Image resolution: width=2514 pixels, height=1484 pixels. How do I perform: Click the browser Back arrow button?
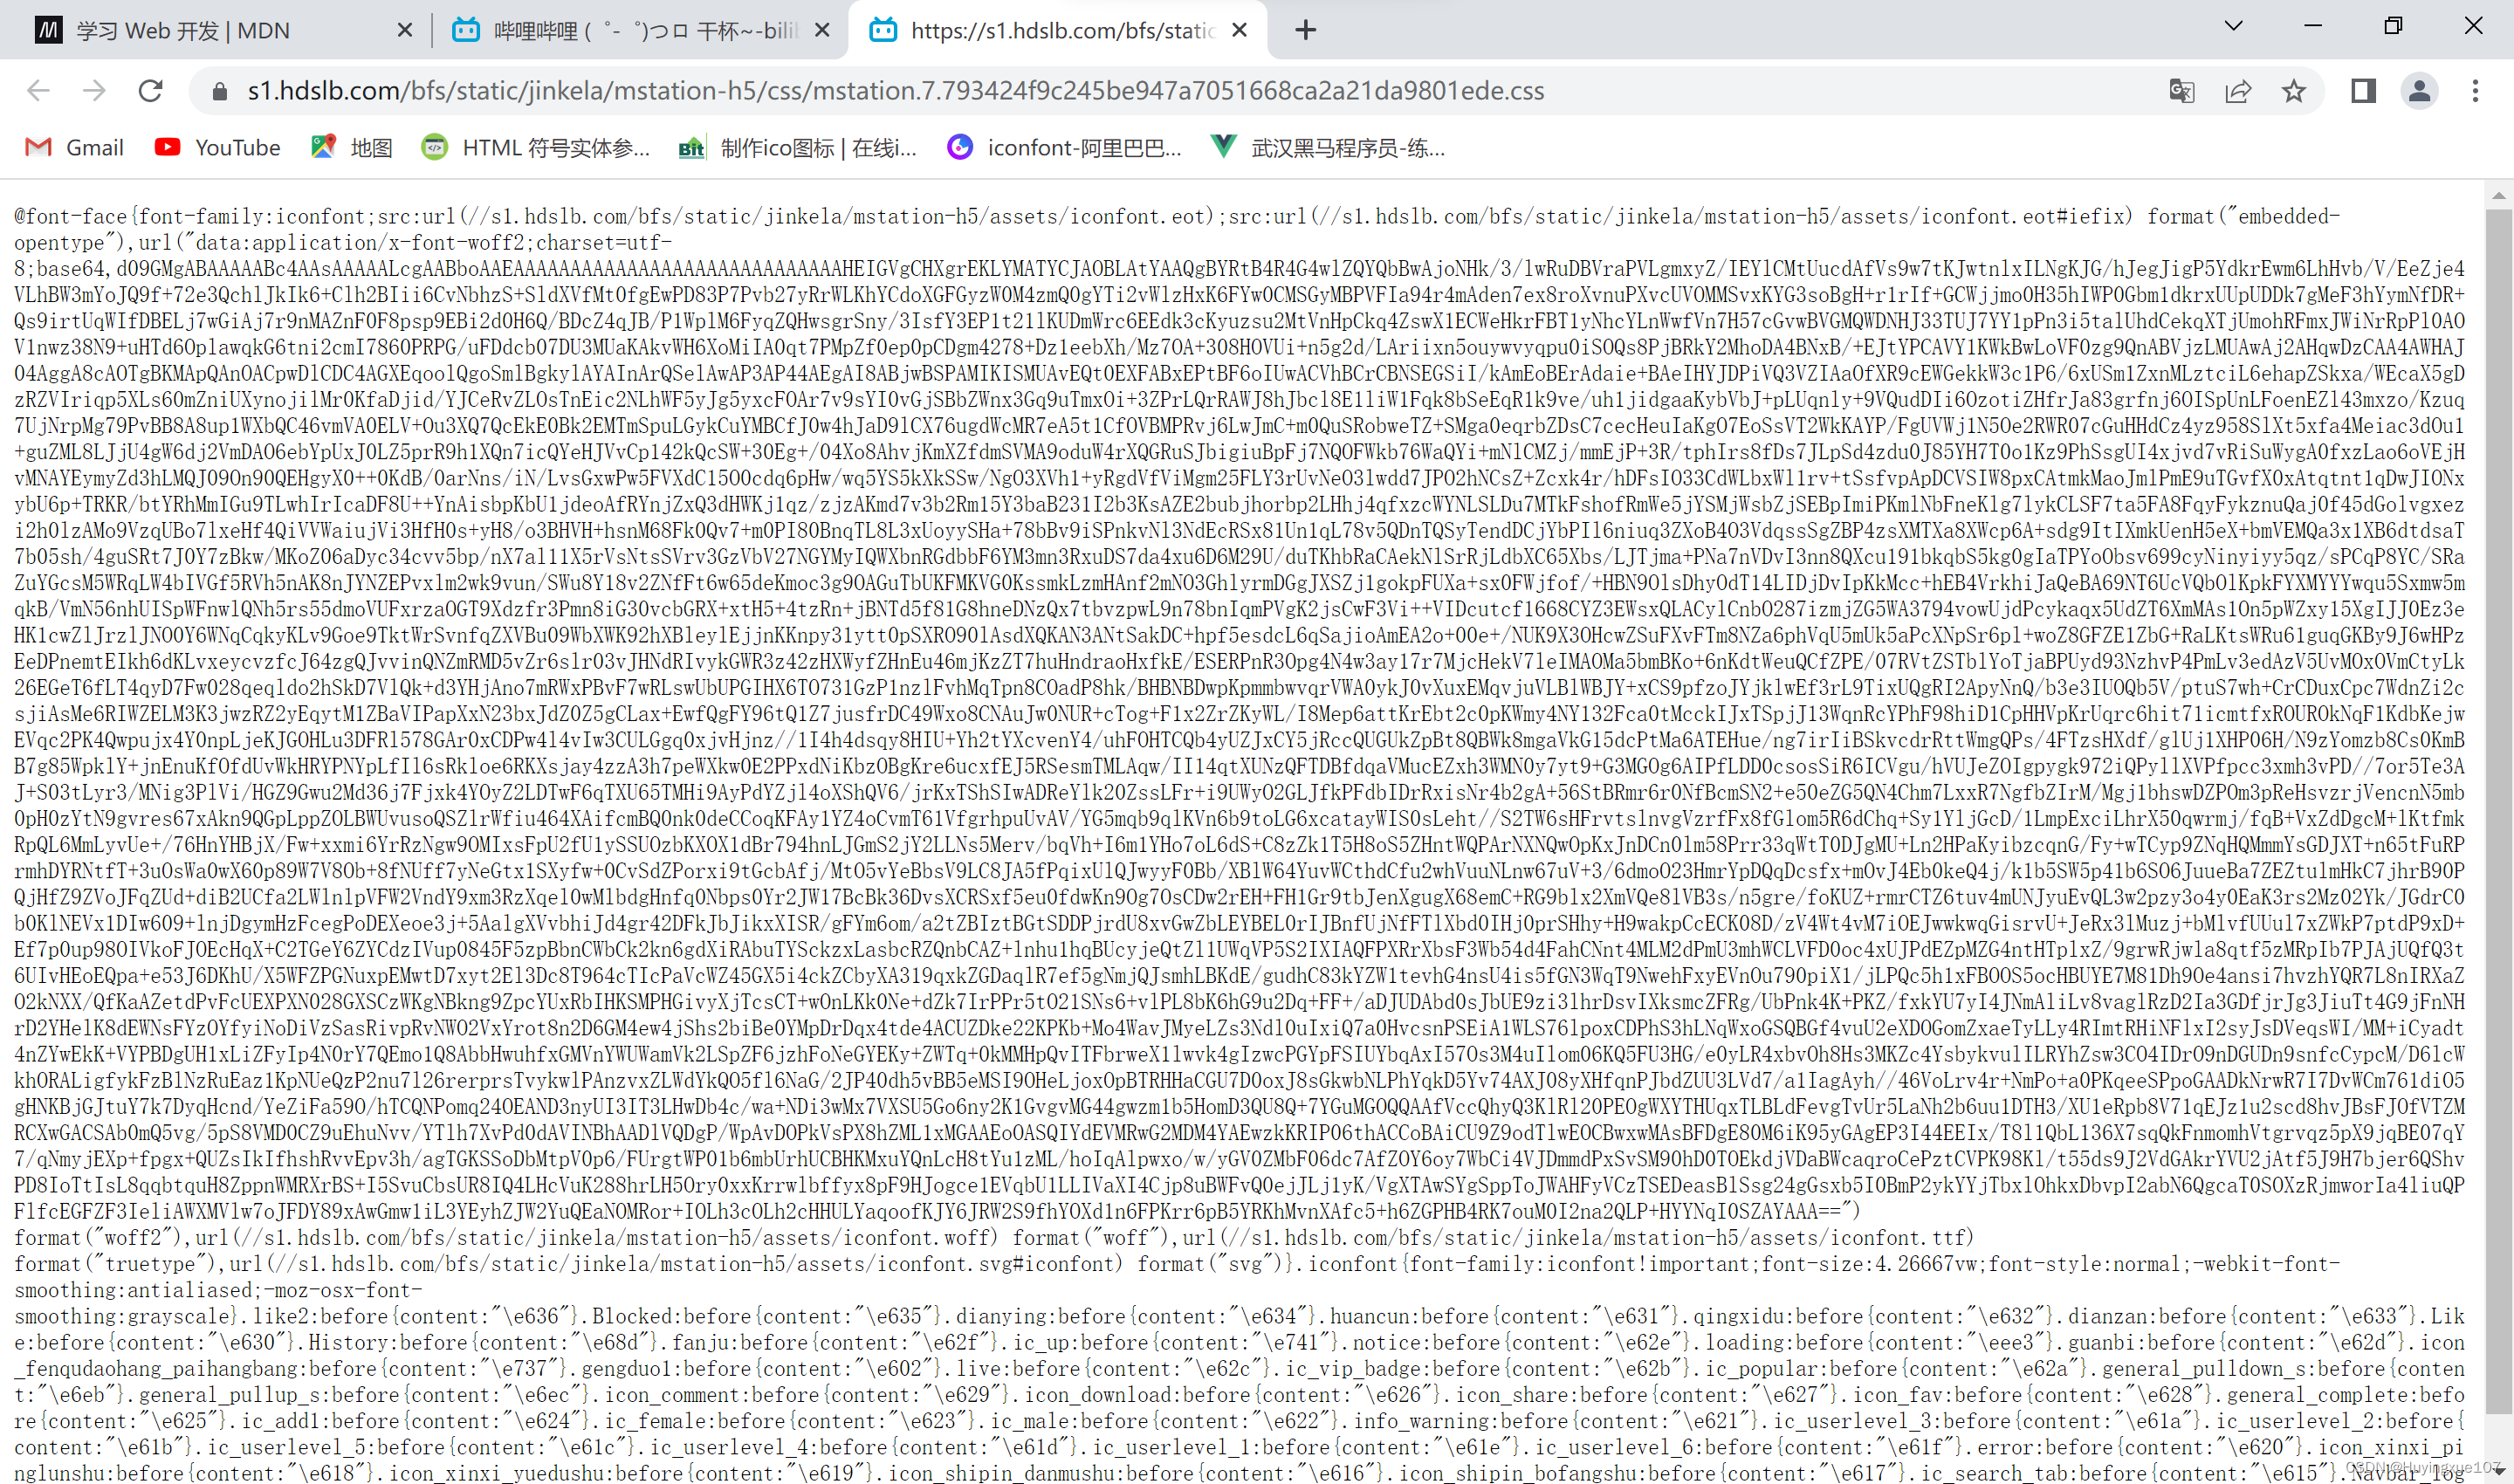[x=38, y=91]
